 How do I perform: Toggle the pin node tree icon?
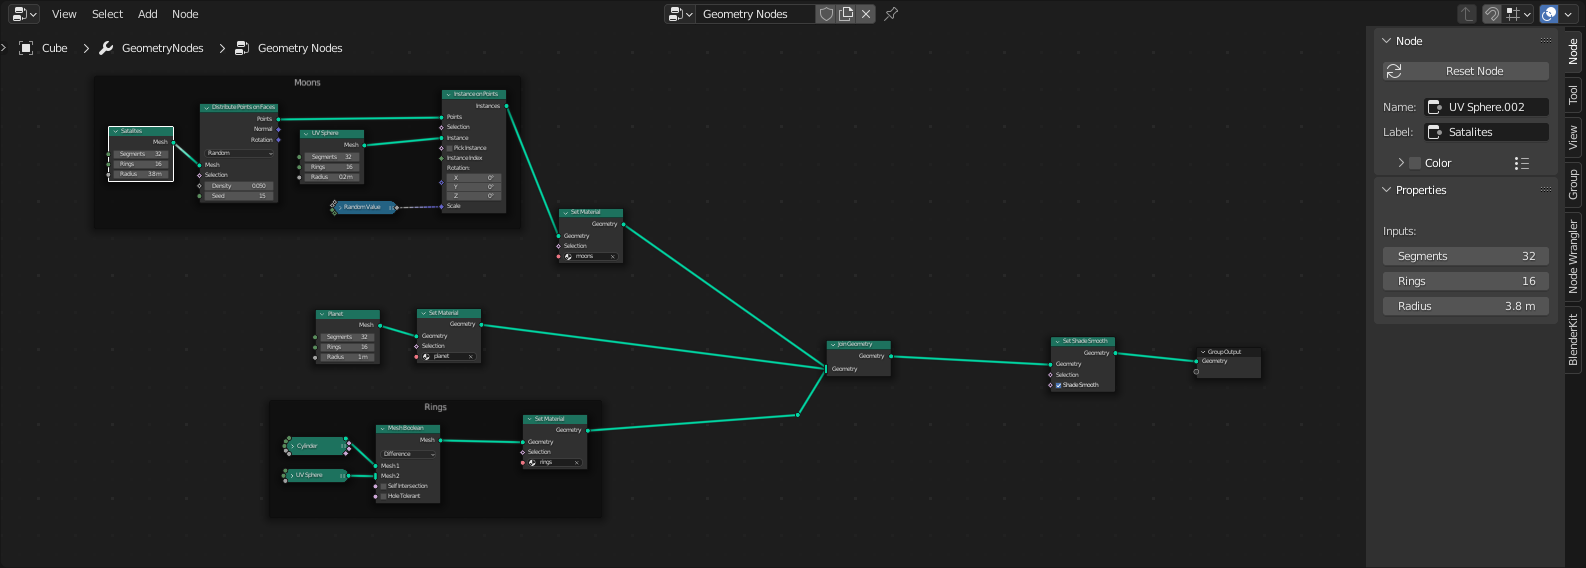[891, 14]
